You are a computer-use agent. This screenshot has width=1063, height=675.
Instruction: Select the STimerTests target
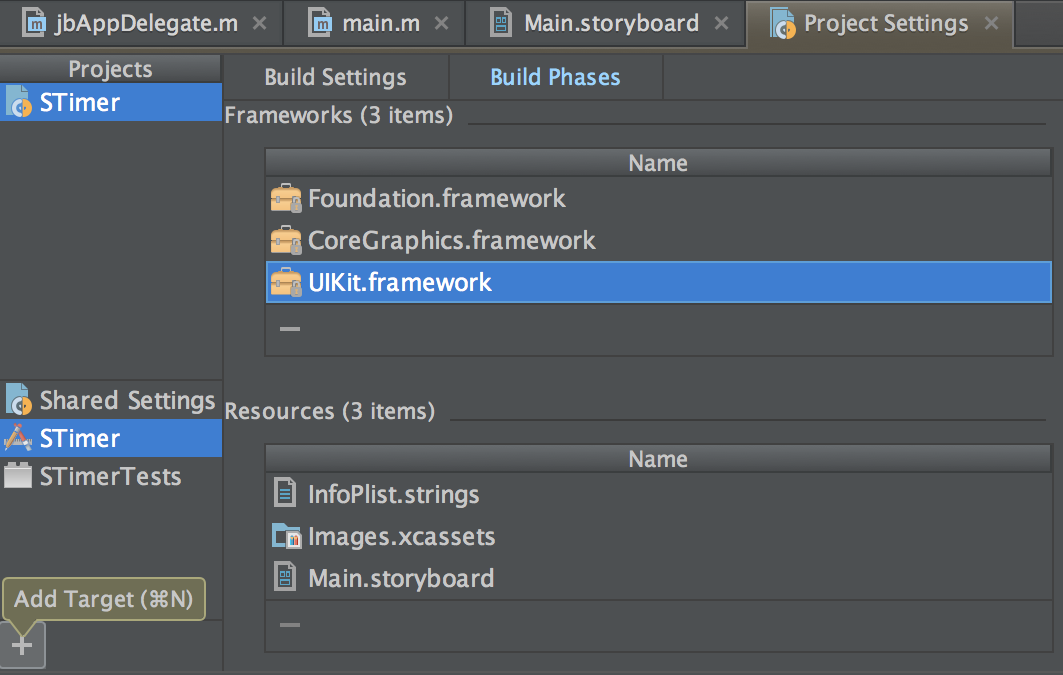tap(103, 477)
